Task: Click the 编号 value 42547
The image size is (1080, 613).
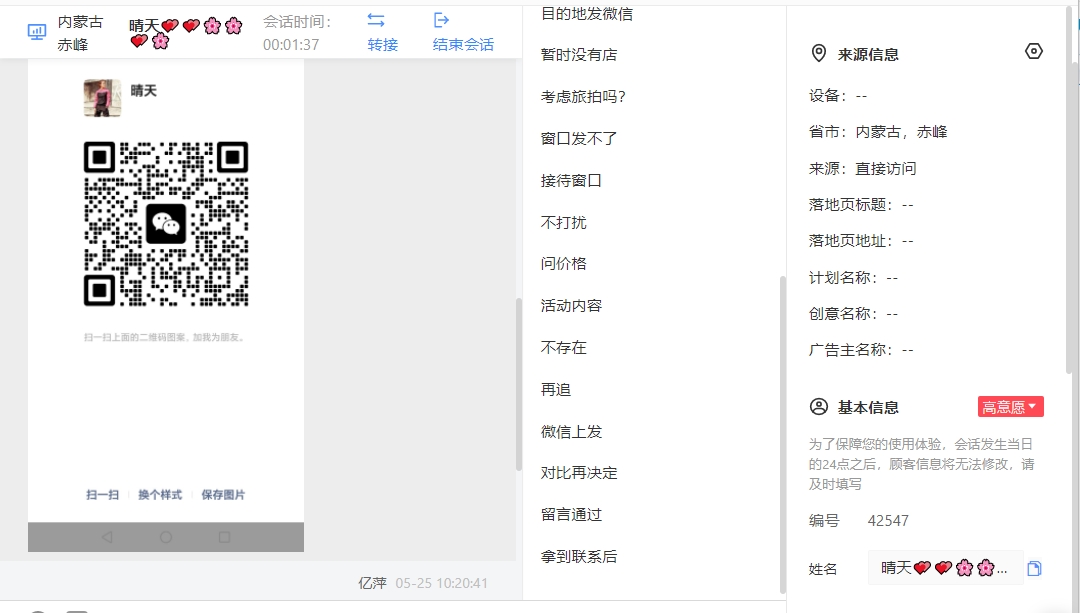Action: [888, 521]
